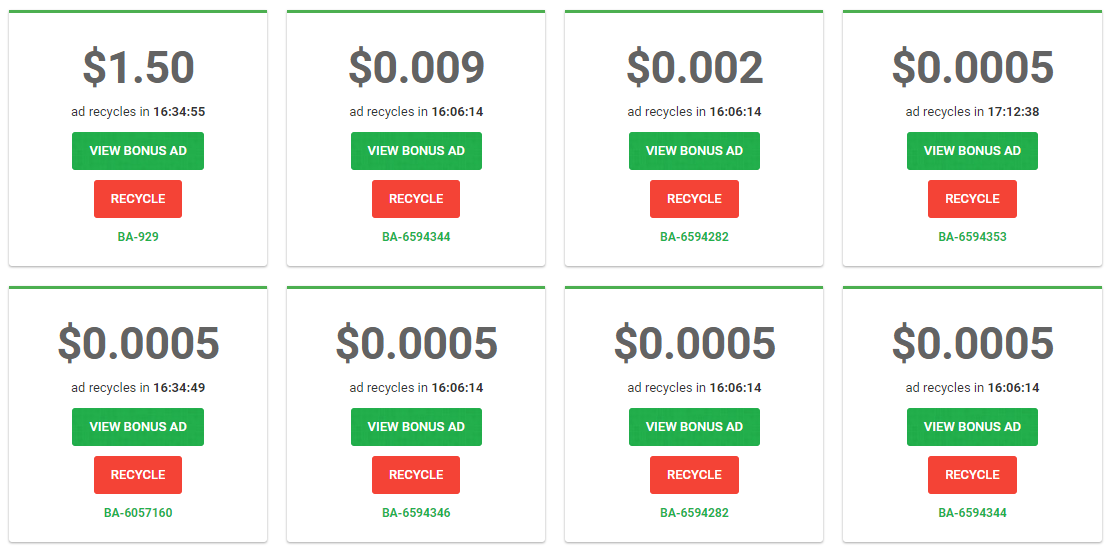Viewport: 1112px width, 550px height.
Task: Select the $0.009 amount heading
Action: point(416,67)
